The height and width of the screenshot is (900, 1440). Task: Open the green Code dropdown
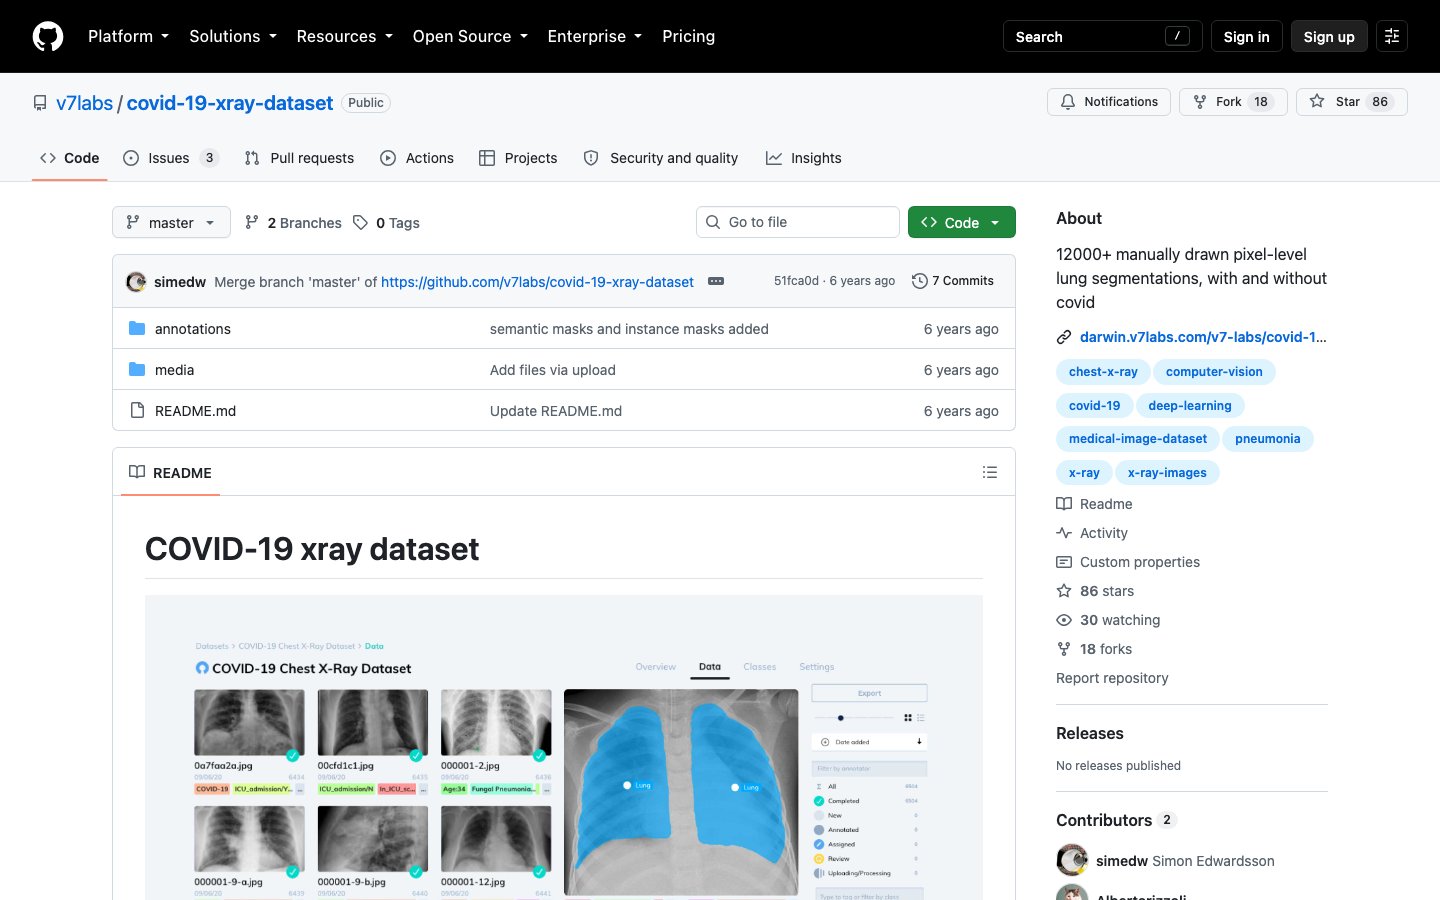[962, 222]
